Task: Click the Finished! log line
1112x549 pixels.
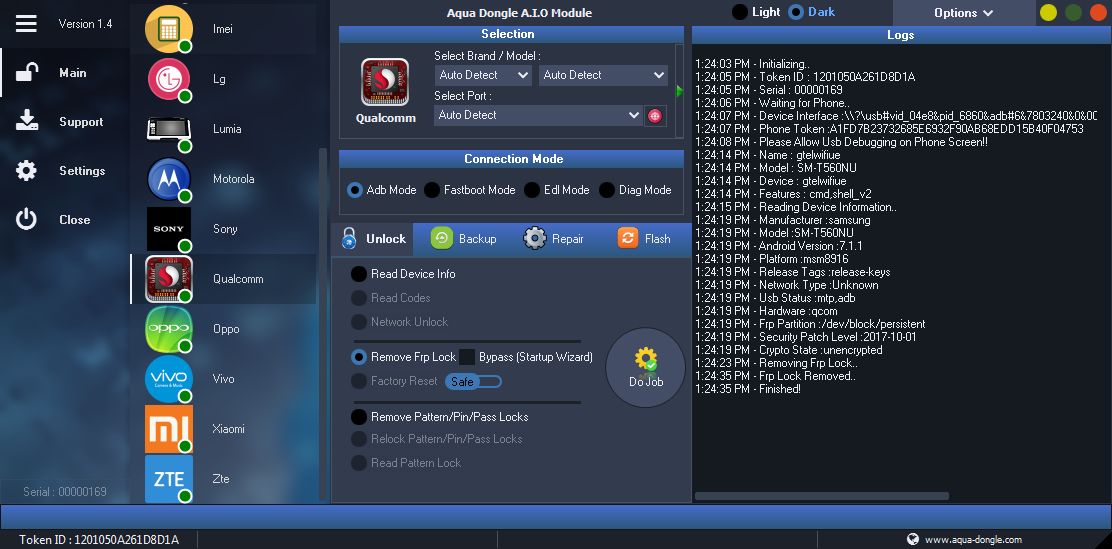Action: tap(748, 389)
